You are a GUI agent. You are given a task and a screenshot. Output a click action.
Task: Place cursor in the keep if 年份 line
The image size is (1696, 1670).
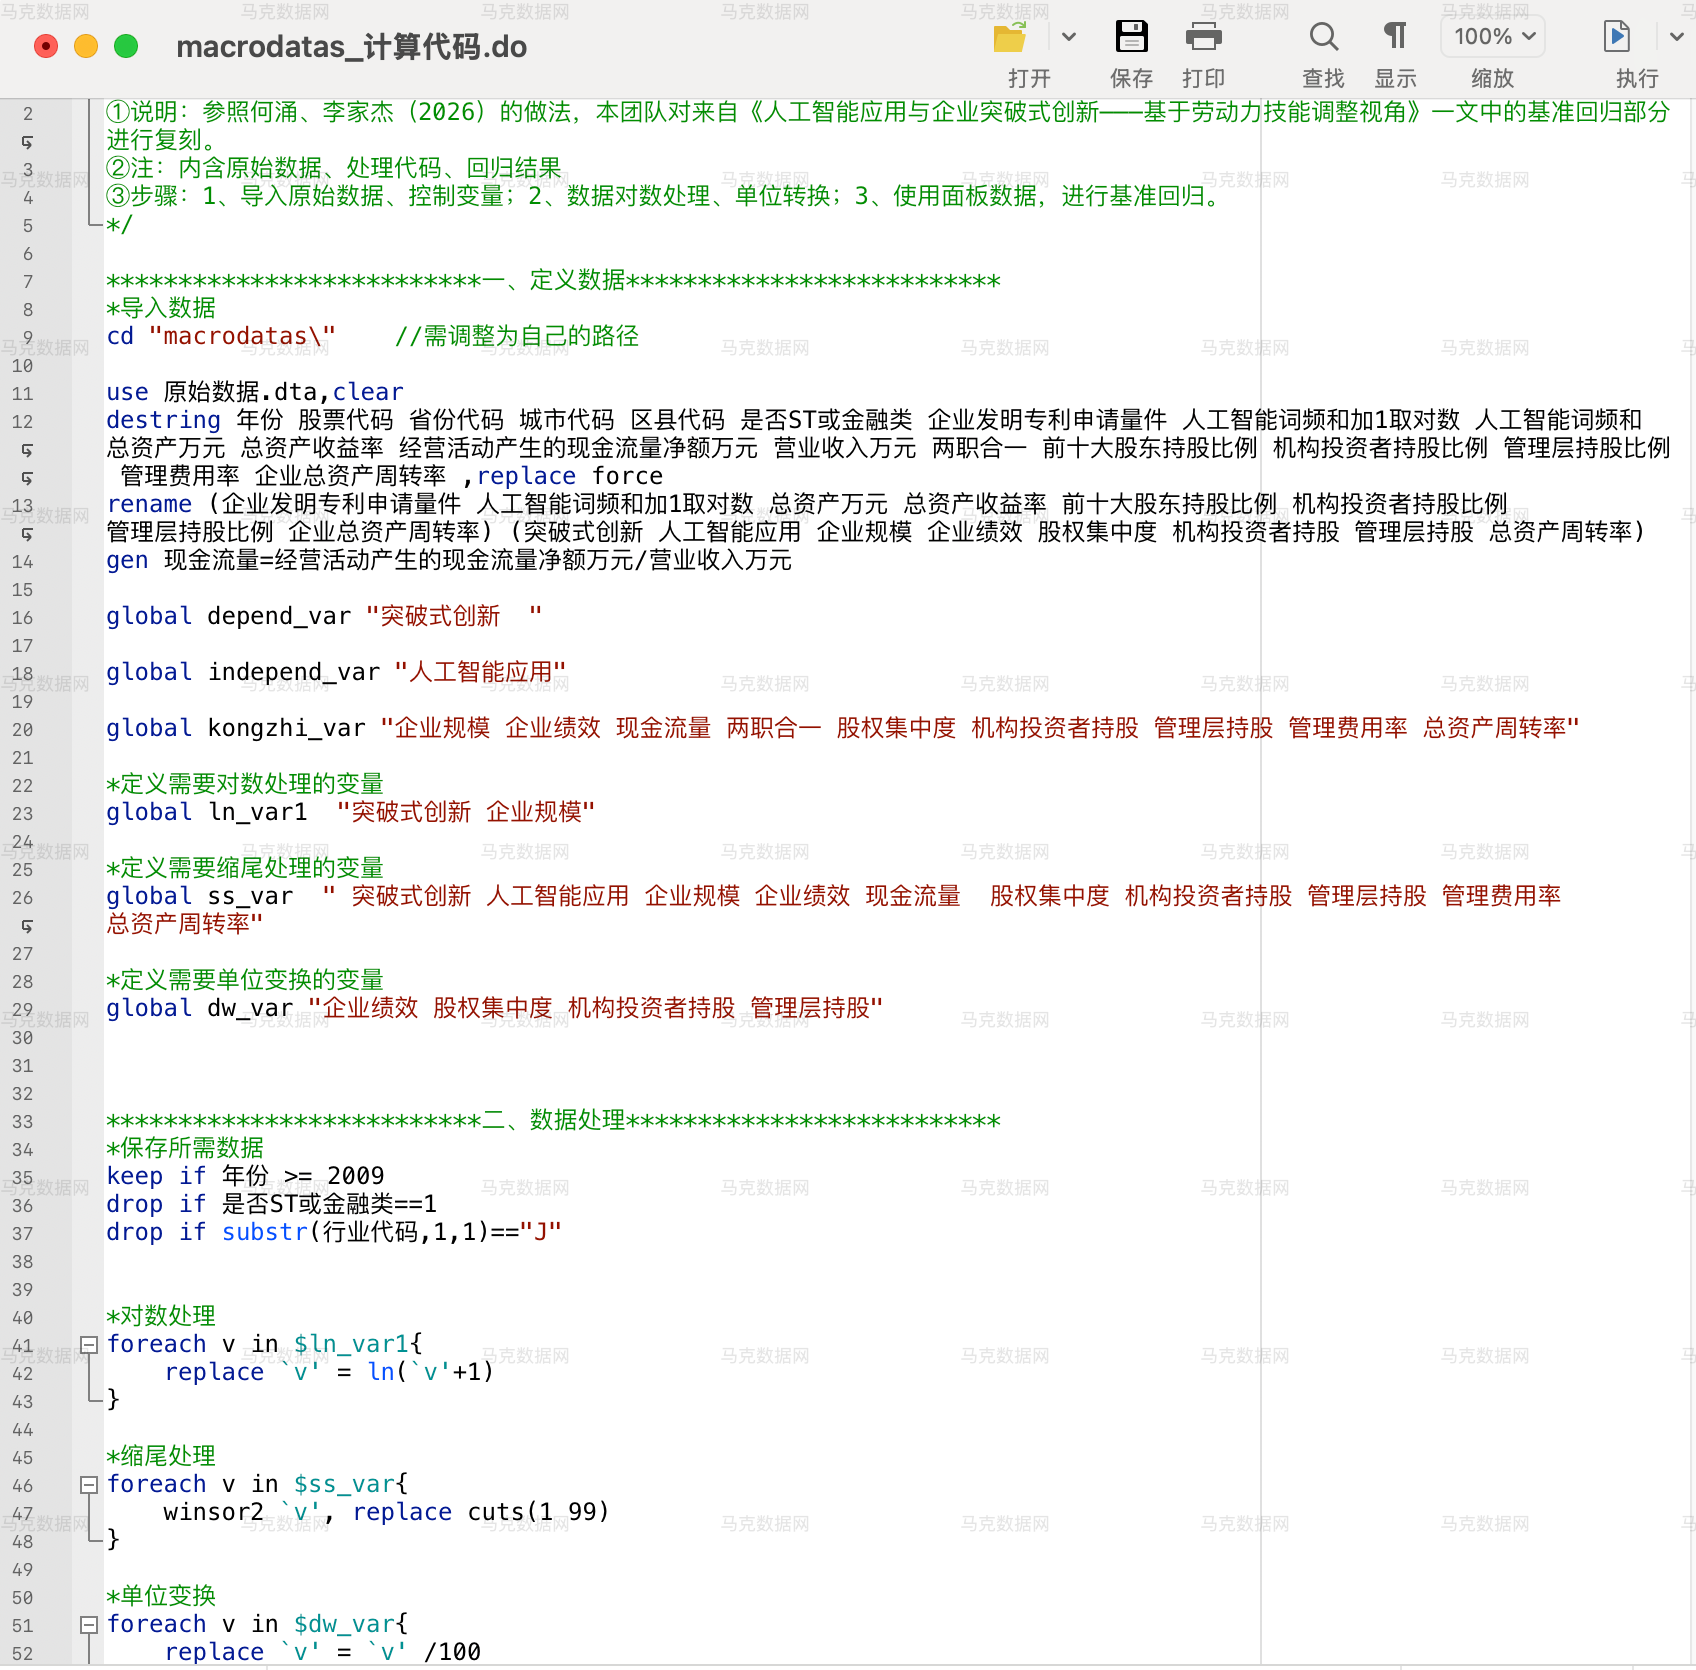click(245, 1176)
